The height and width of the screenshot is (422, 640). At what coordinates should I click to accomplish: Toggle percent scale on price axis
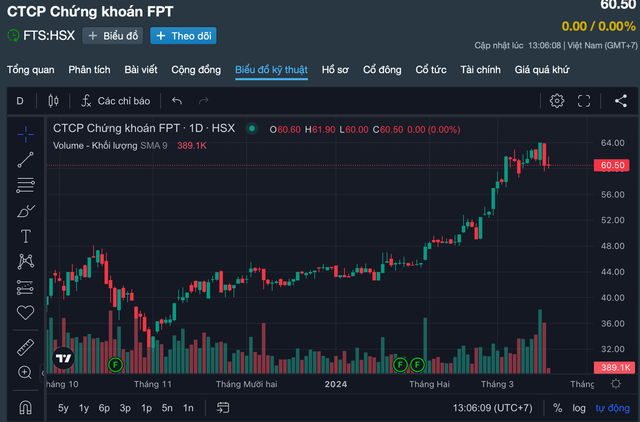point(556,408)
